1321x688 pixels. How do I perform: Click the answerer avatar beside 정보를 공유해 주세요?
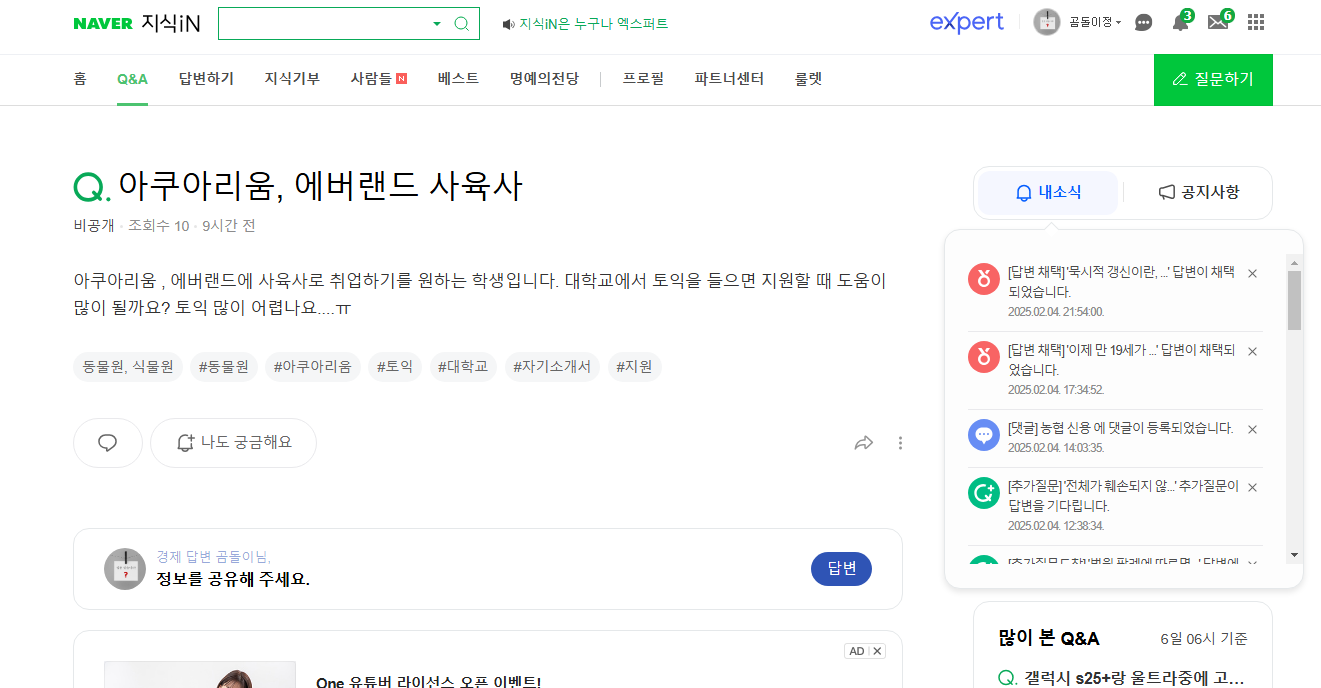click(125, 569)
